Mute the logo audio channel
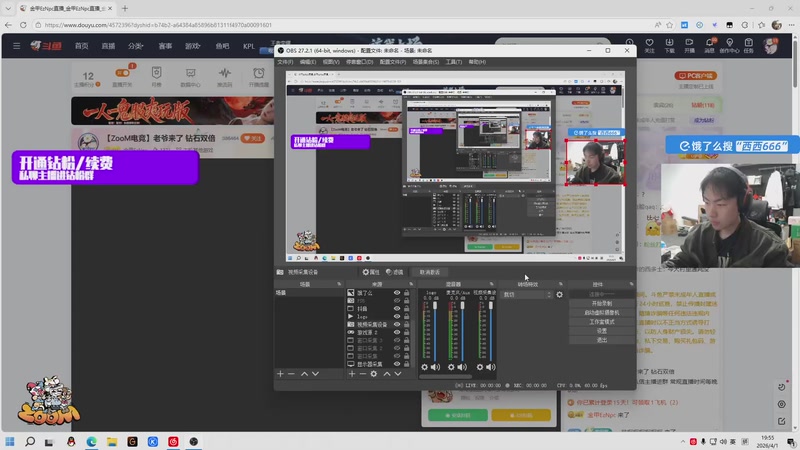This screenshot has height=450, width=800. tap(436, 367)
